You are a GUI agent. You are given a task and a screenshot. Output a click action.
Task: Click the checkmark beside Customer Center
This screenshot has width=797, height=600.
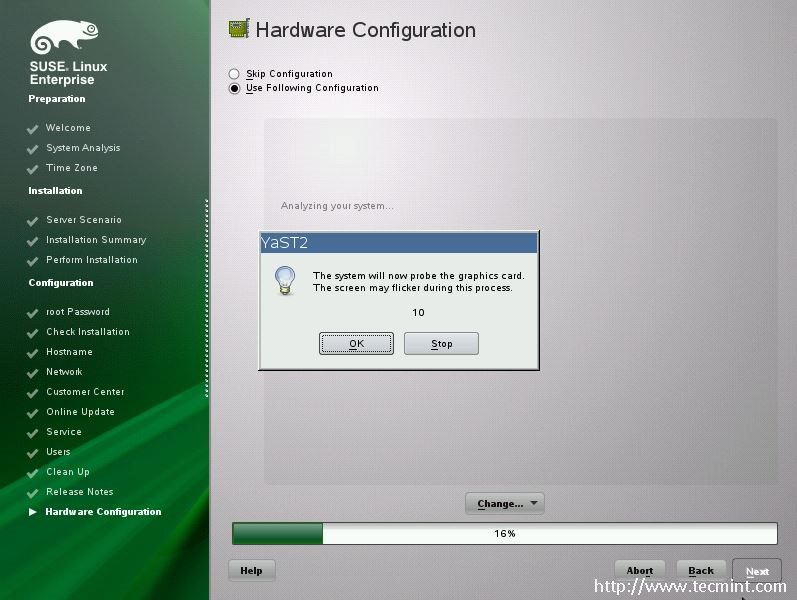[x=33, y=393]
